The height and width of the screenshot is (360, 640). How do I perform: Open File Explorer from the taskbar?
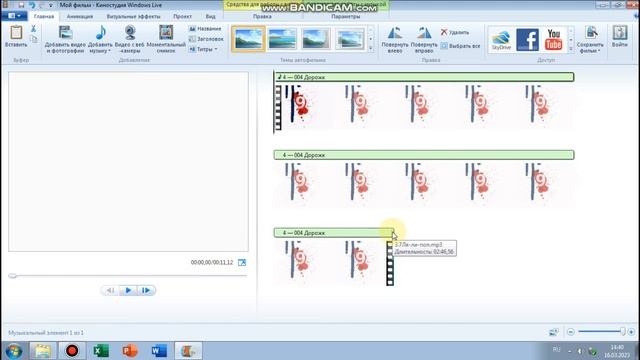(42, 351)
